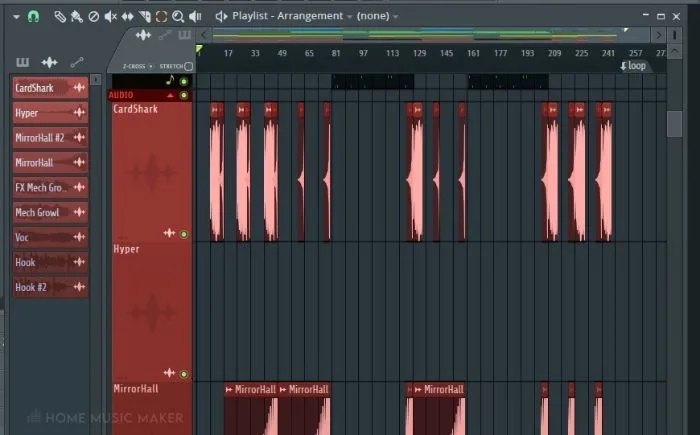
Task: Show automation clips in playlist header
Action: (x=165, y=35)
